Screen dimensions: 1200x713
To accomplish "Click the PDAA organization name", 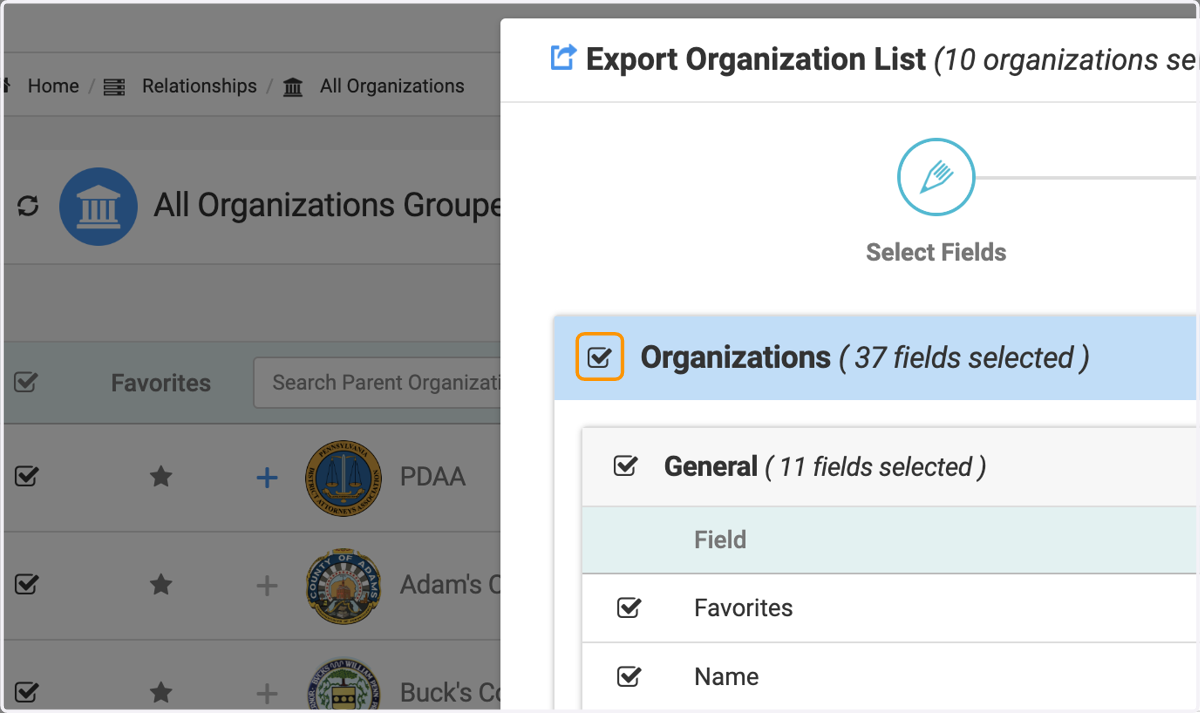I will click(x=433, y=477).
